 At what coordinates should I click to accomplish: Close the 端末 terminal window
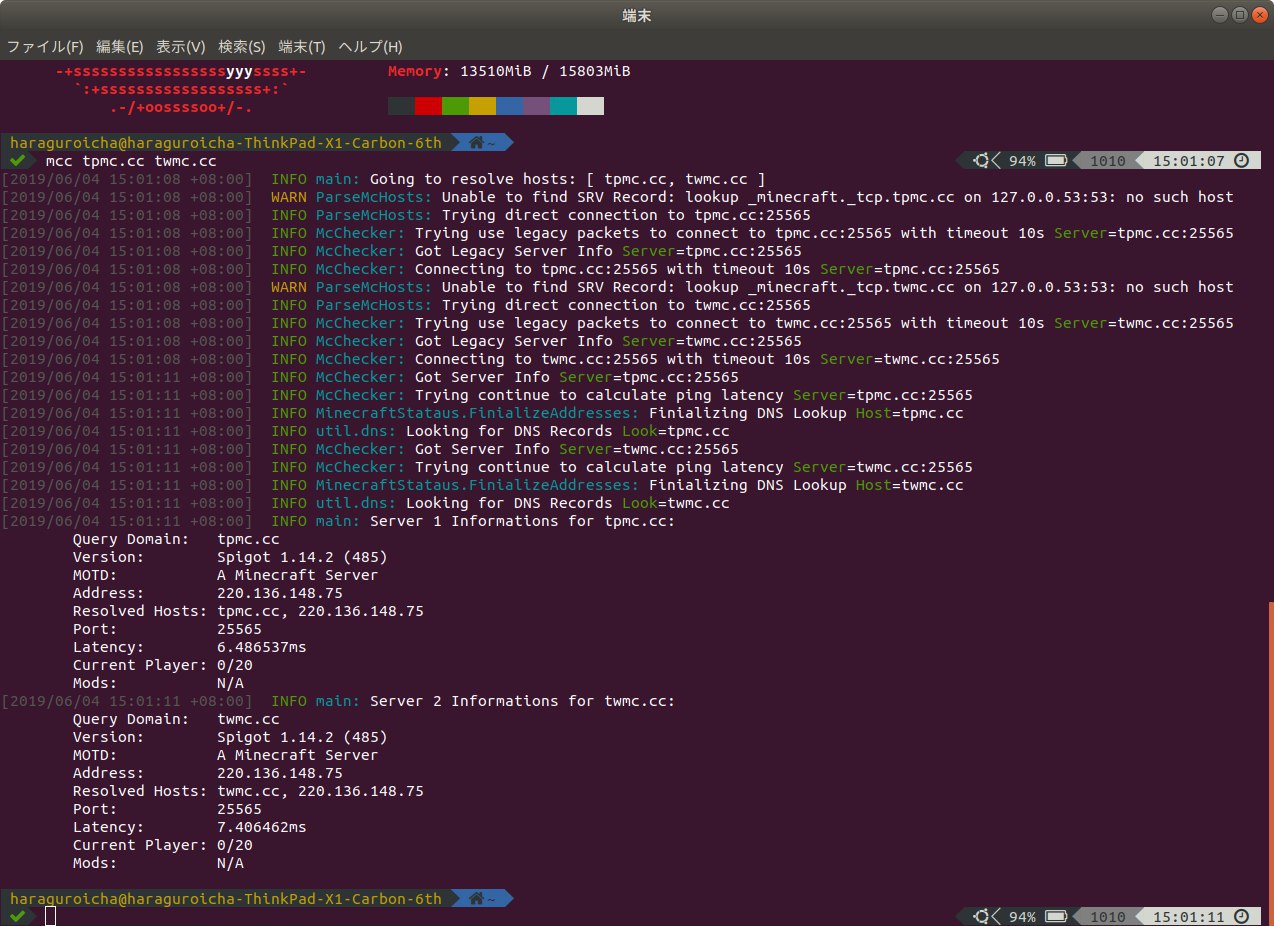[x=1259, y=14]
